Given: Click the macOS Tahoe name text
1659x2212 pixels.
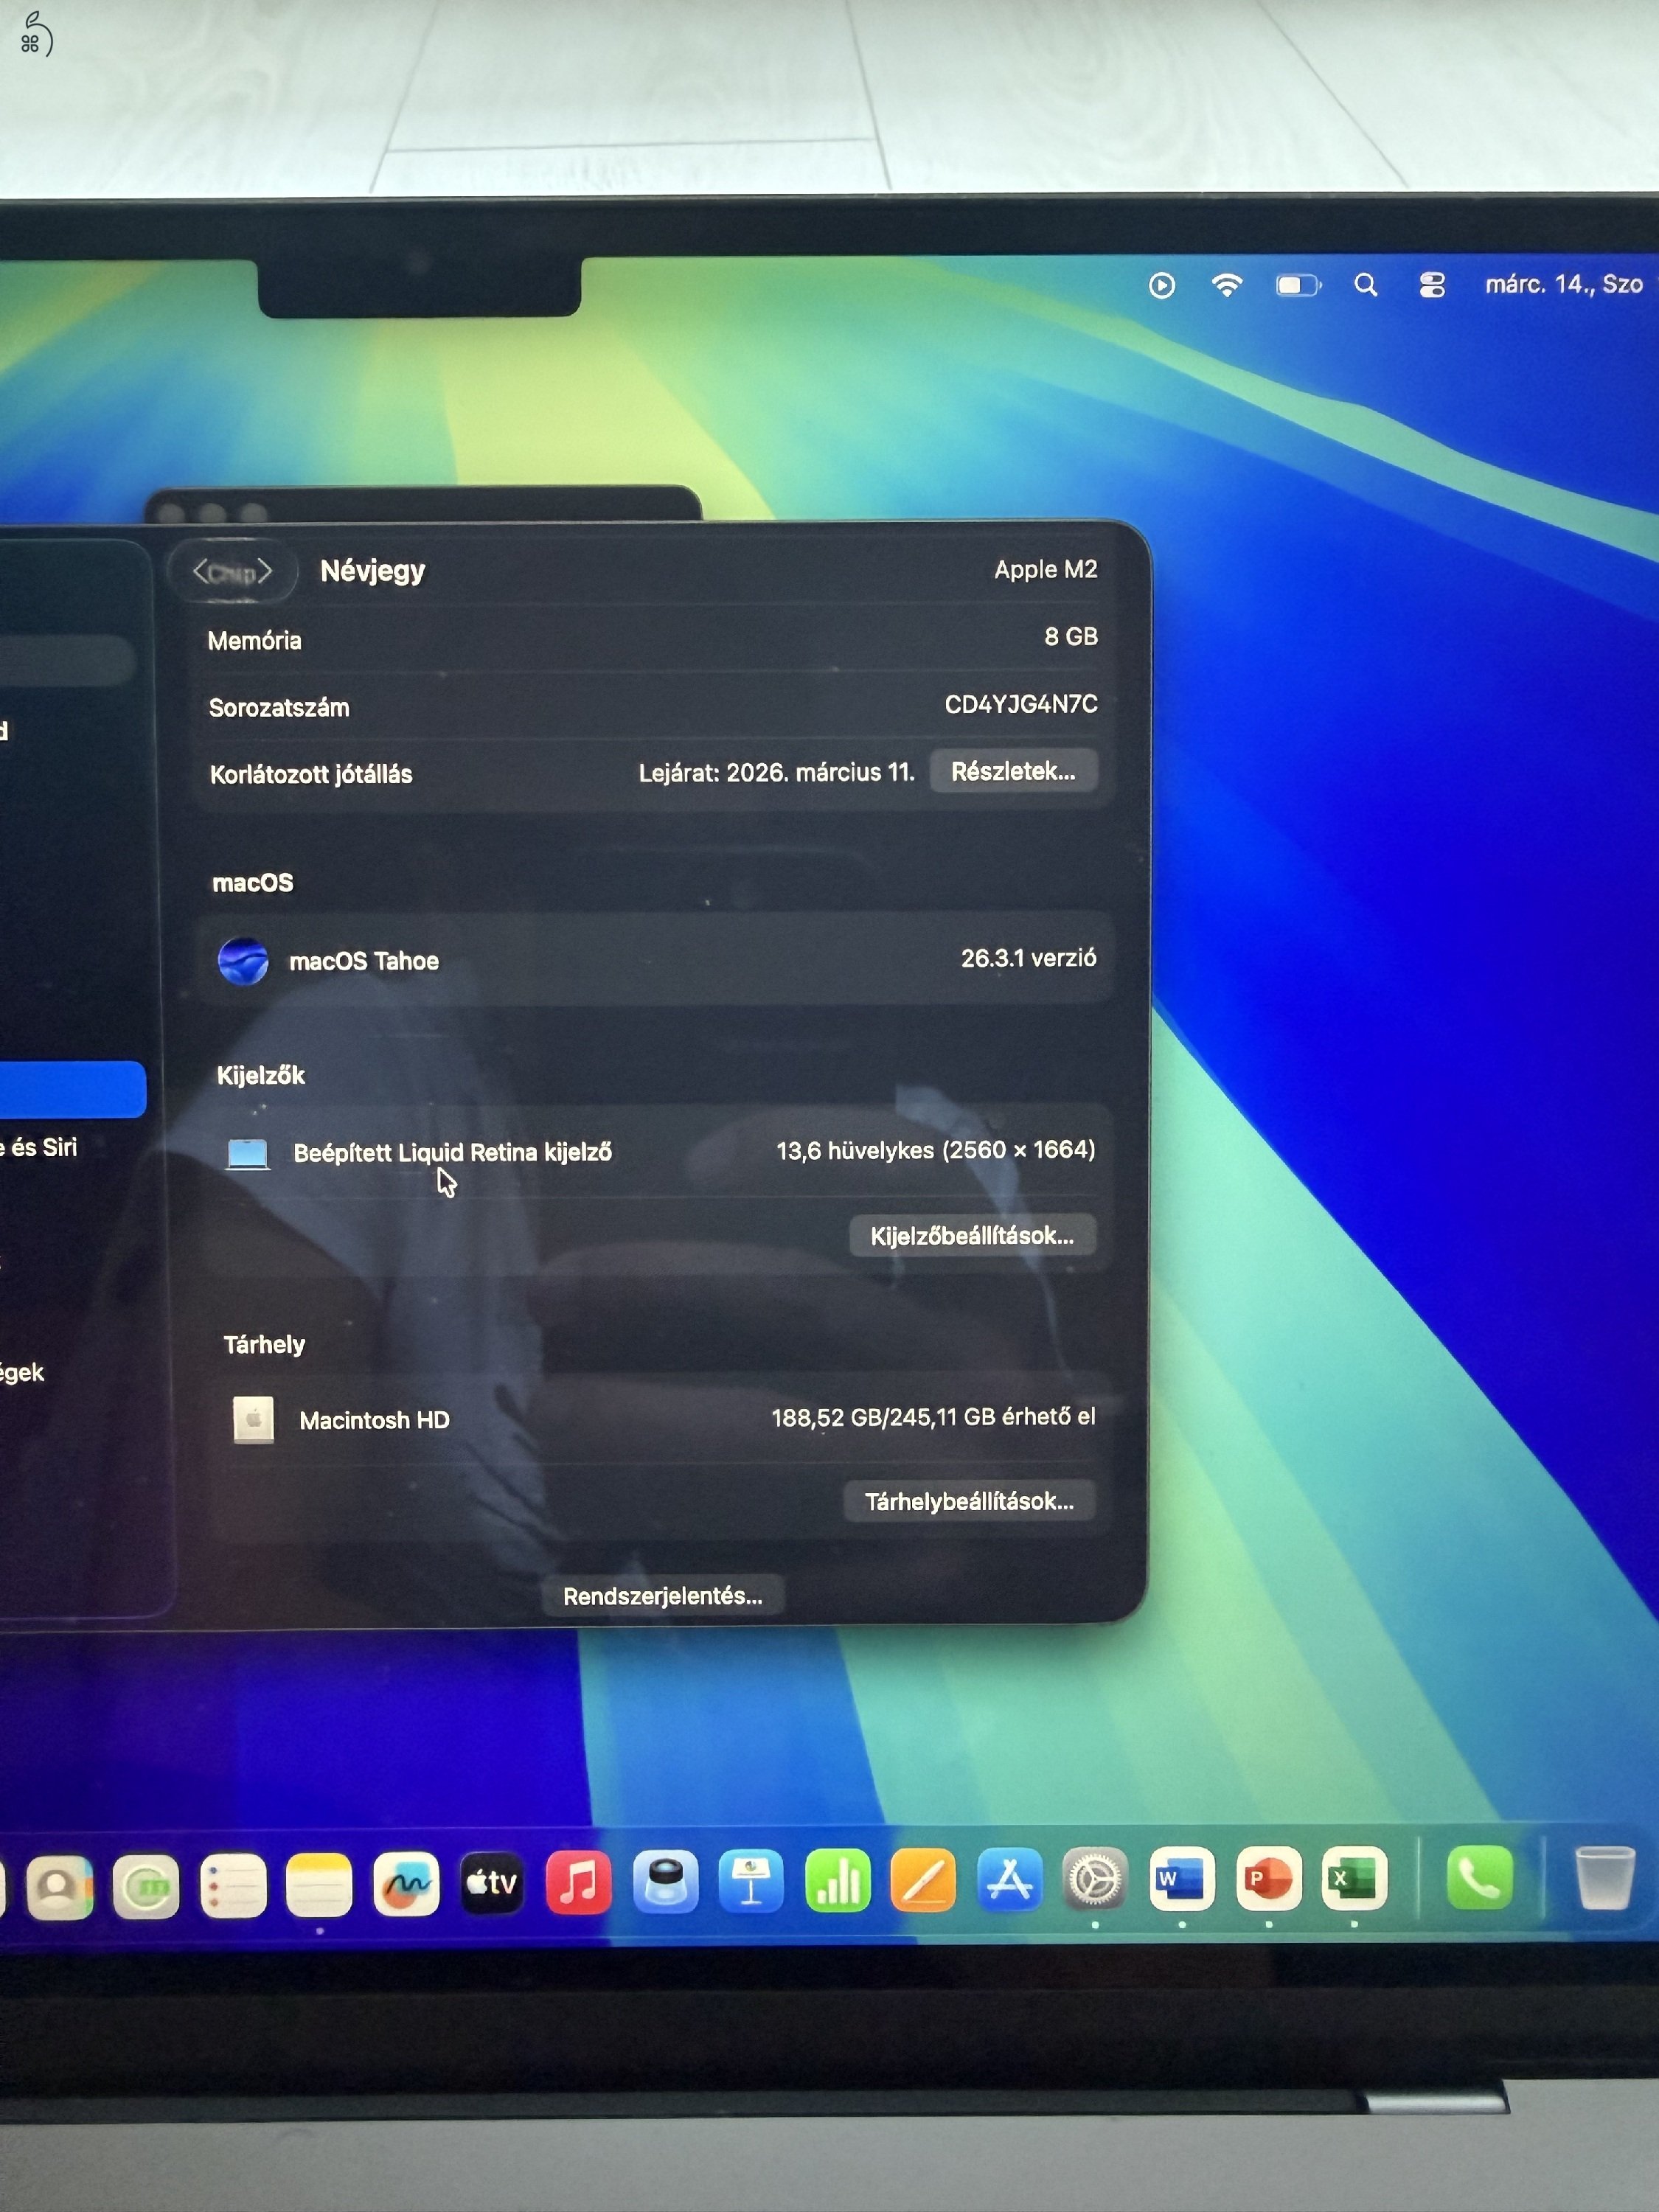Looking at the screenshot, I should tap(364, 961).
